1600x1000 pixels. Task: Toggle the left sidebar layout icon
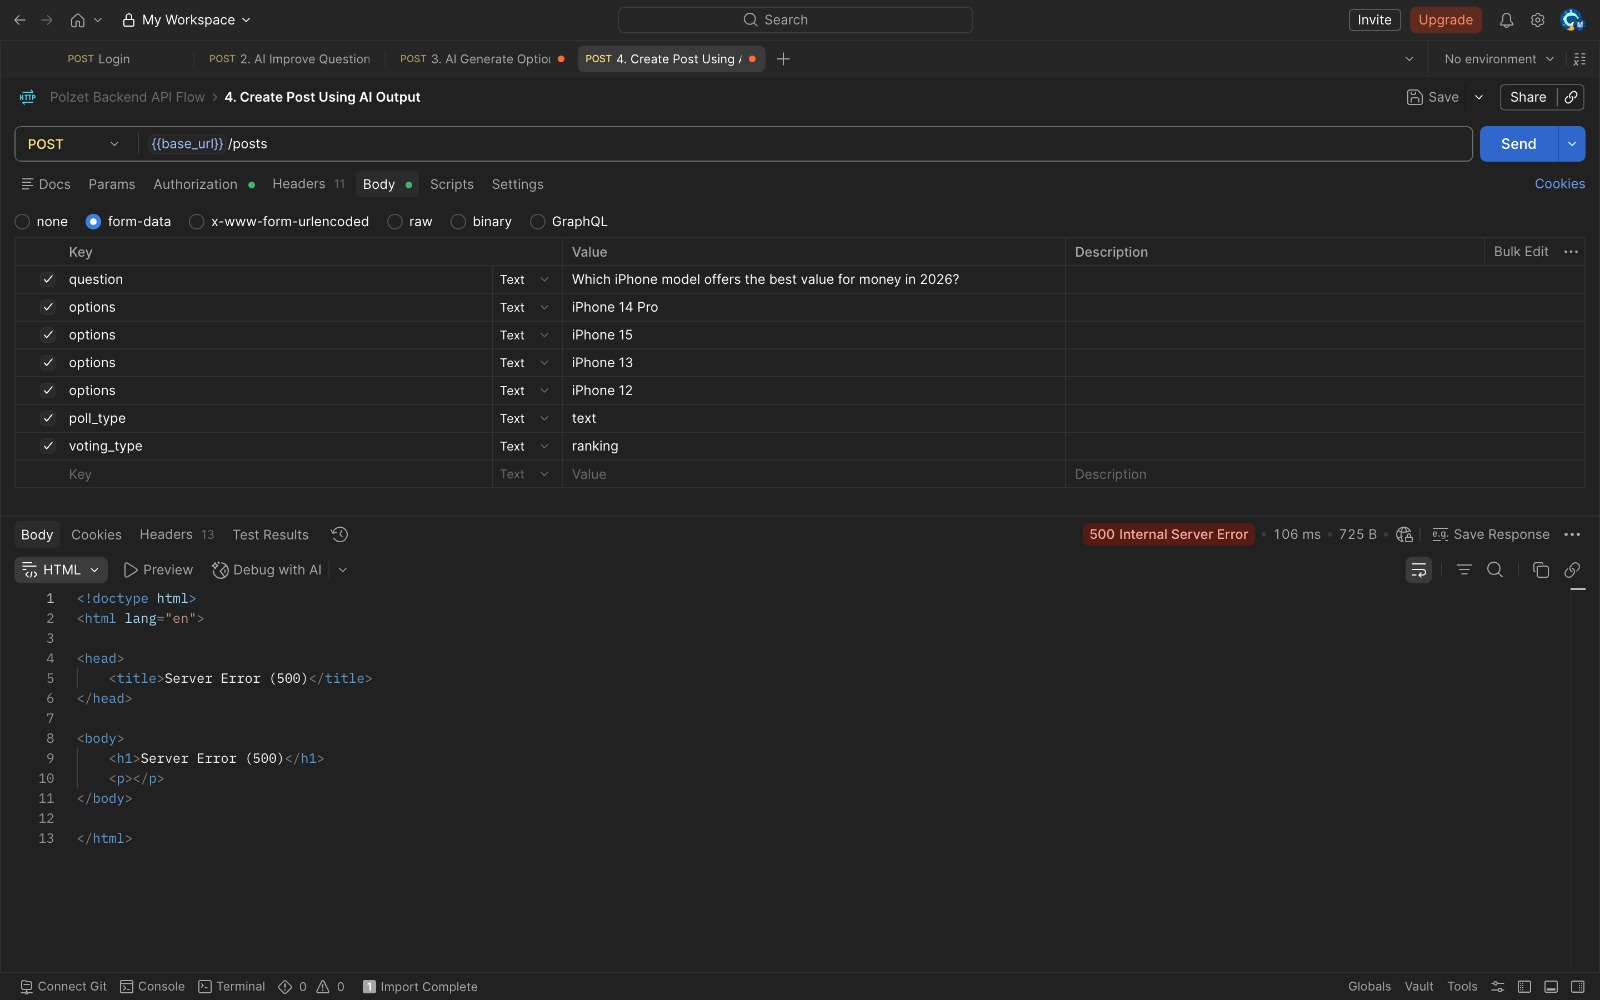point(1524,987)
